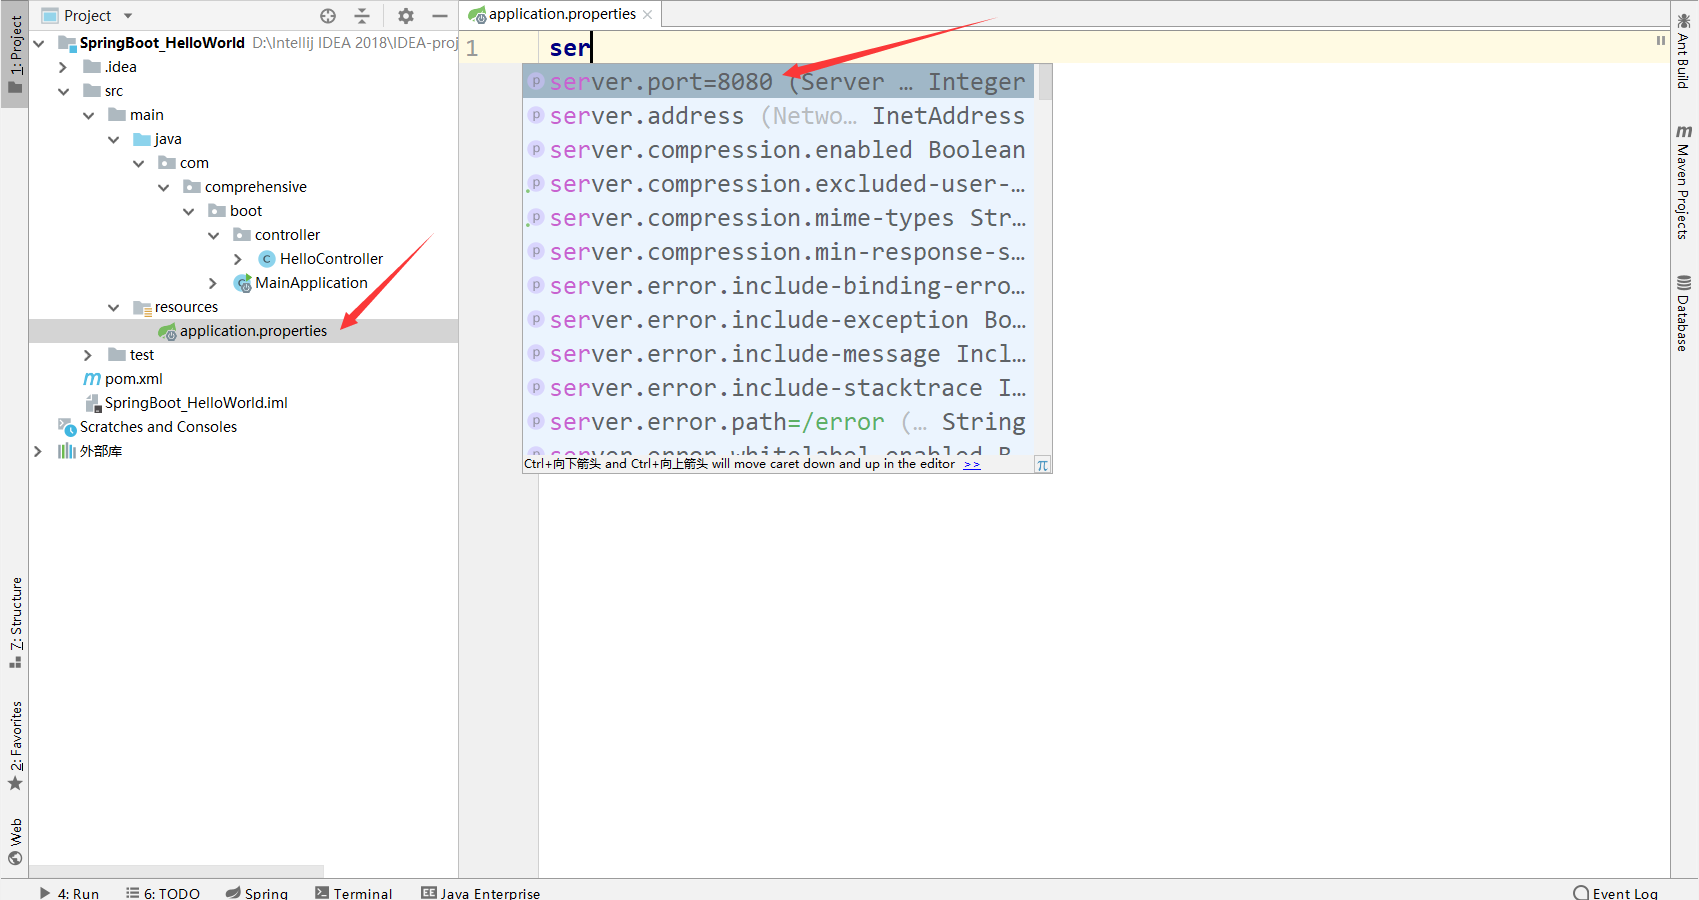Choose server.error.path=/error suggestion

[778, 422]
